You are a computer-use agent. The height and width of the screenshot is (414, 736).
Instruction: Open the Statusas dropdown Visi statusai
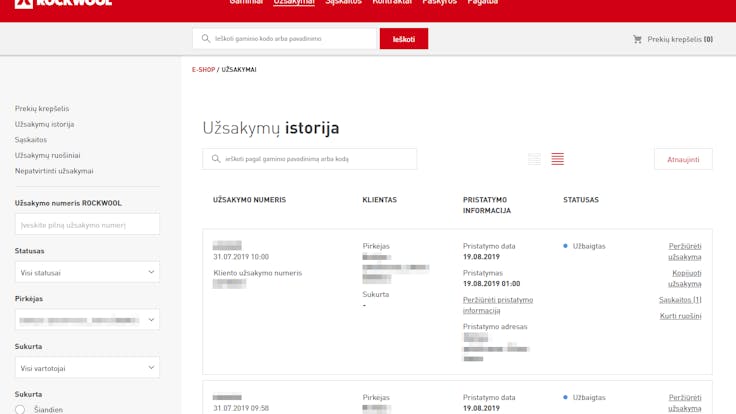[x=87, y=272]
